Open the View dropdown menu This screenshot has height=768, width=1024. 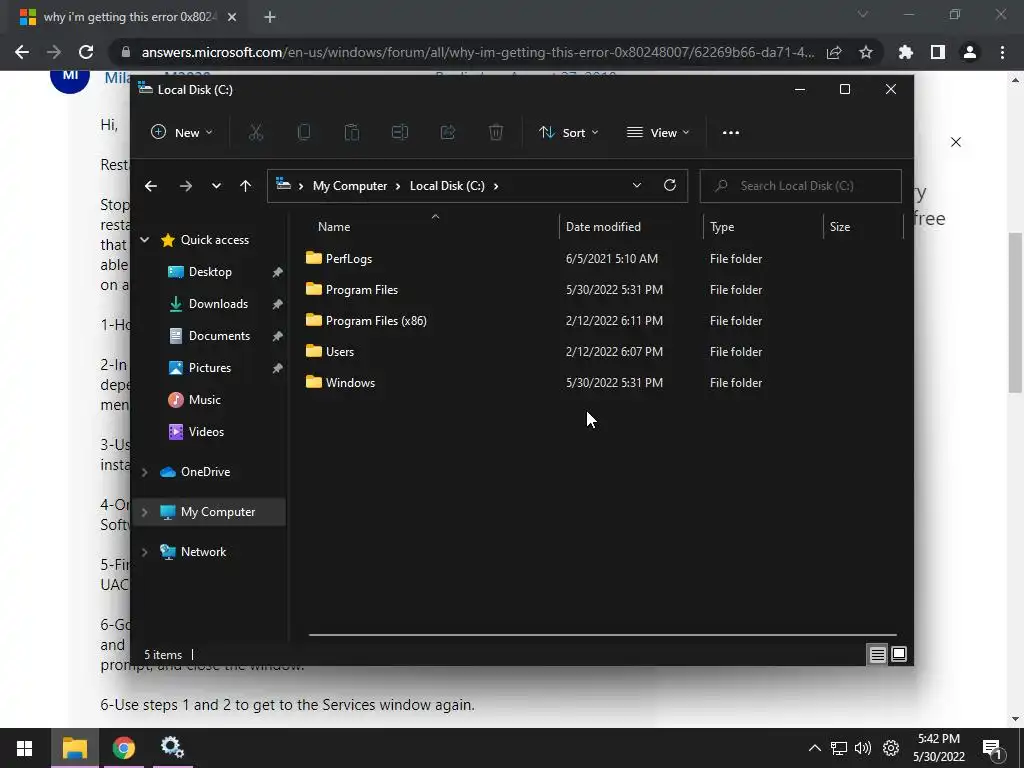coord(658,133)
